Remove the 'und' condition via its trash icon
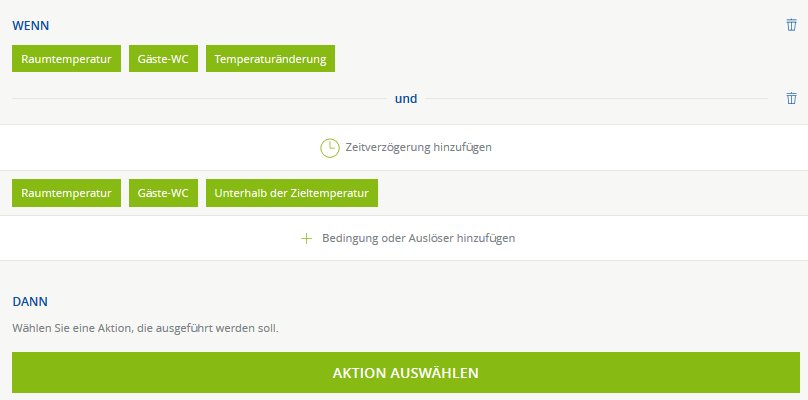This screenshot has width=808, height=400. coord(792,98)
